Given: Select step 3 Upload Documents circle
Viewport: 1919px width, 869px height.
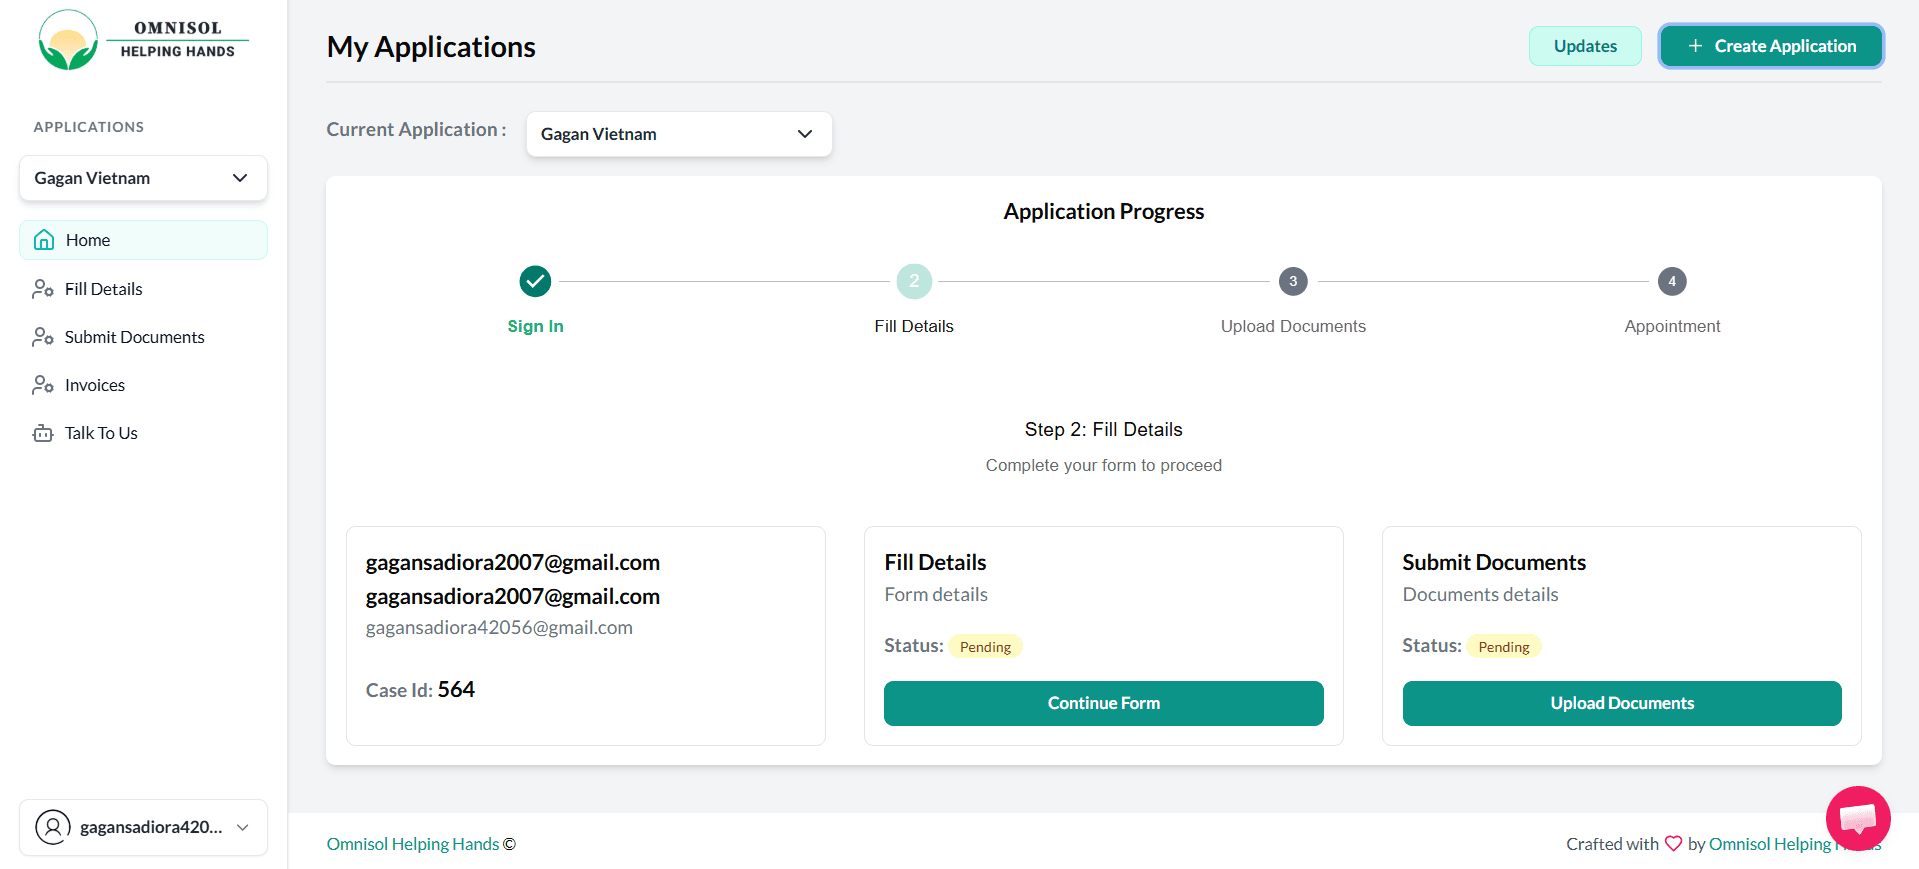Looking at the screenshot, I should tap(1292, 281).
